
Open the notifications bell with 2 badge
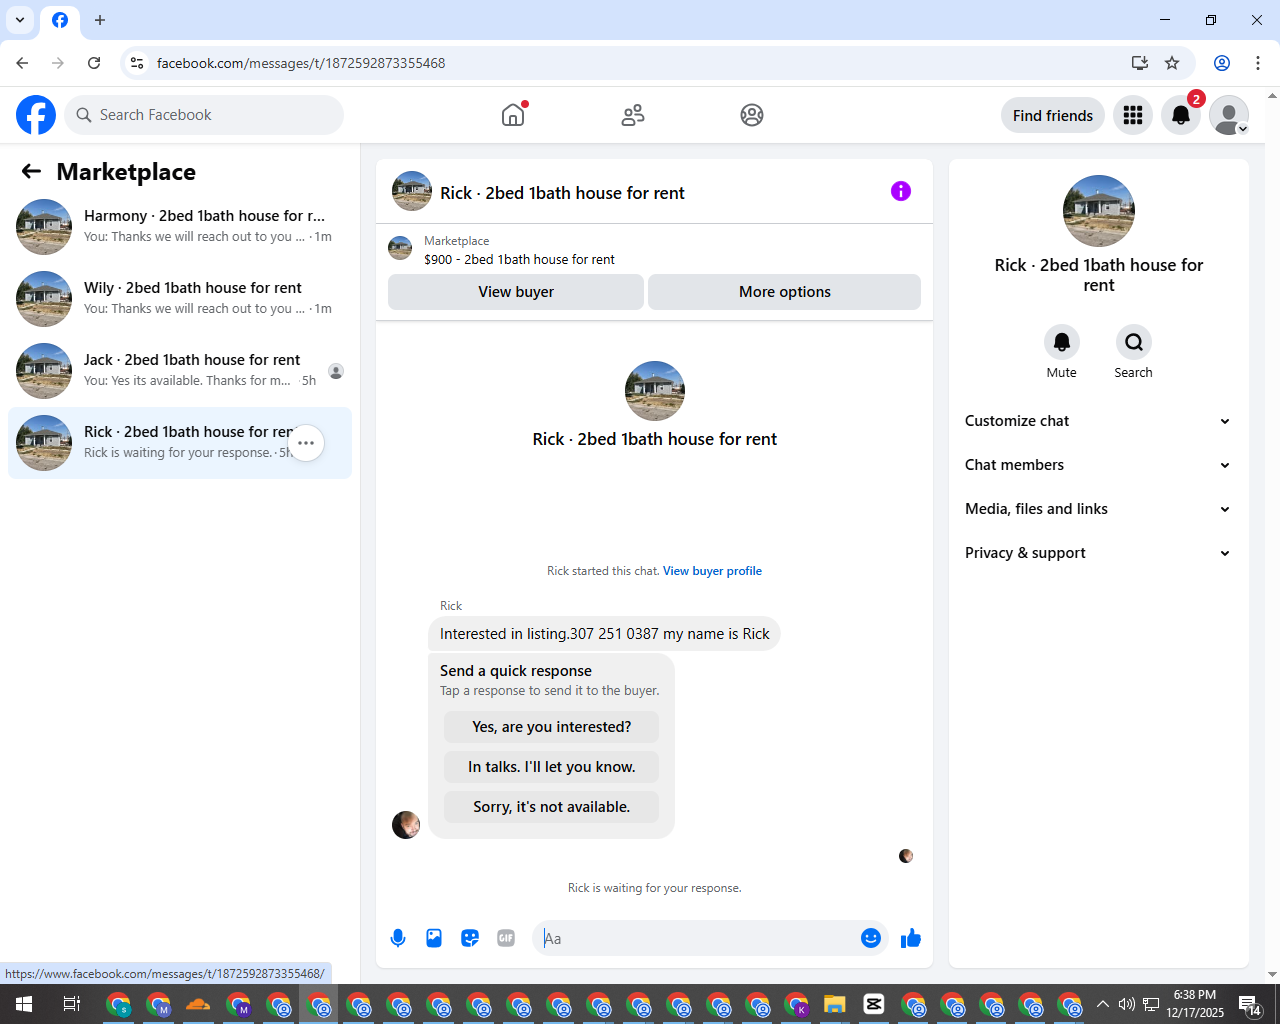pos(1181,115)
